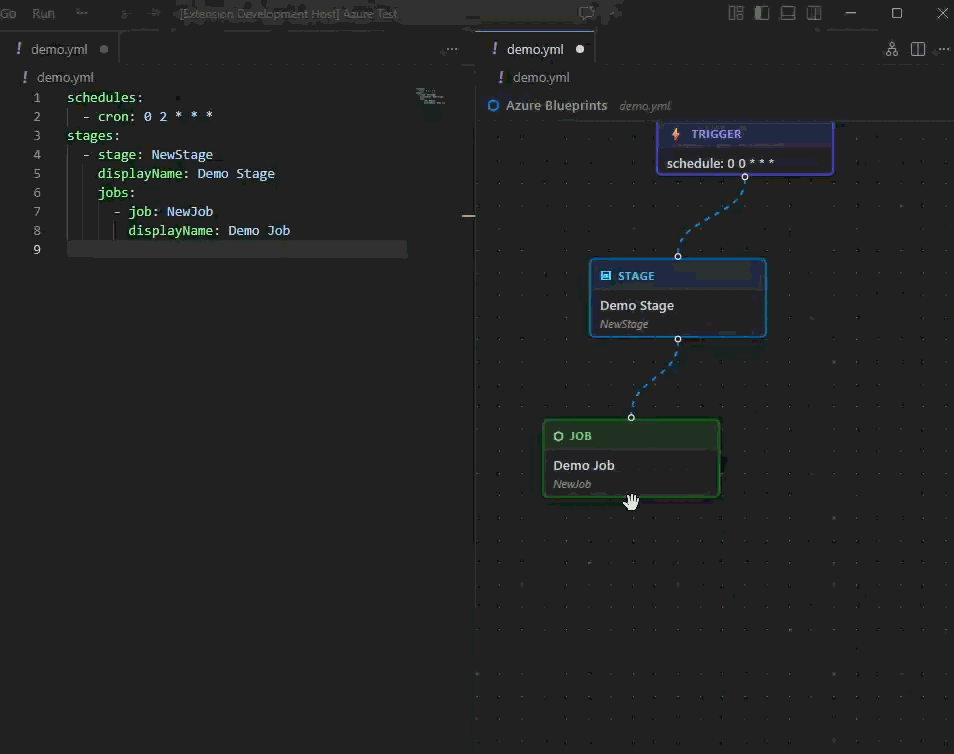Open left editor group more actions
Image resolution: width=954 pixels, height=754 pixels.
[452, 49]
